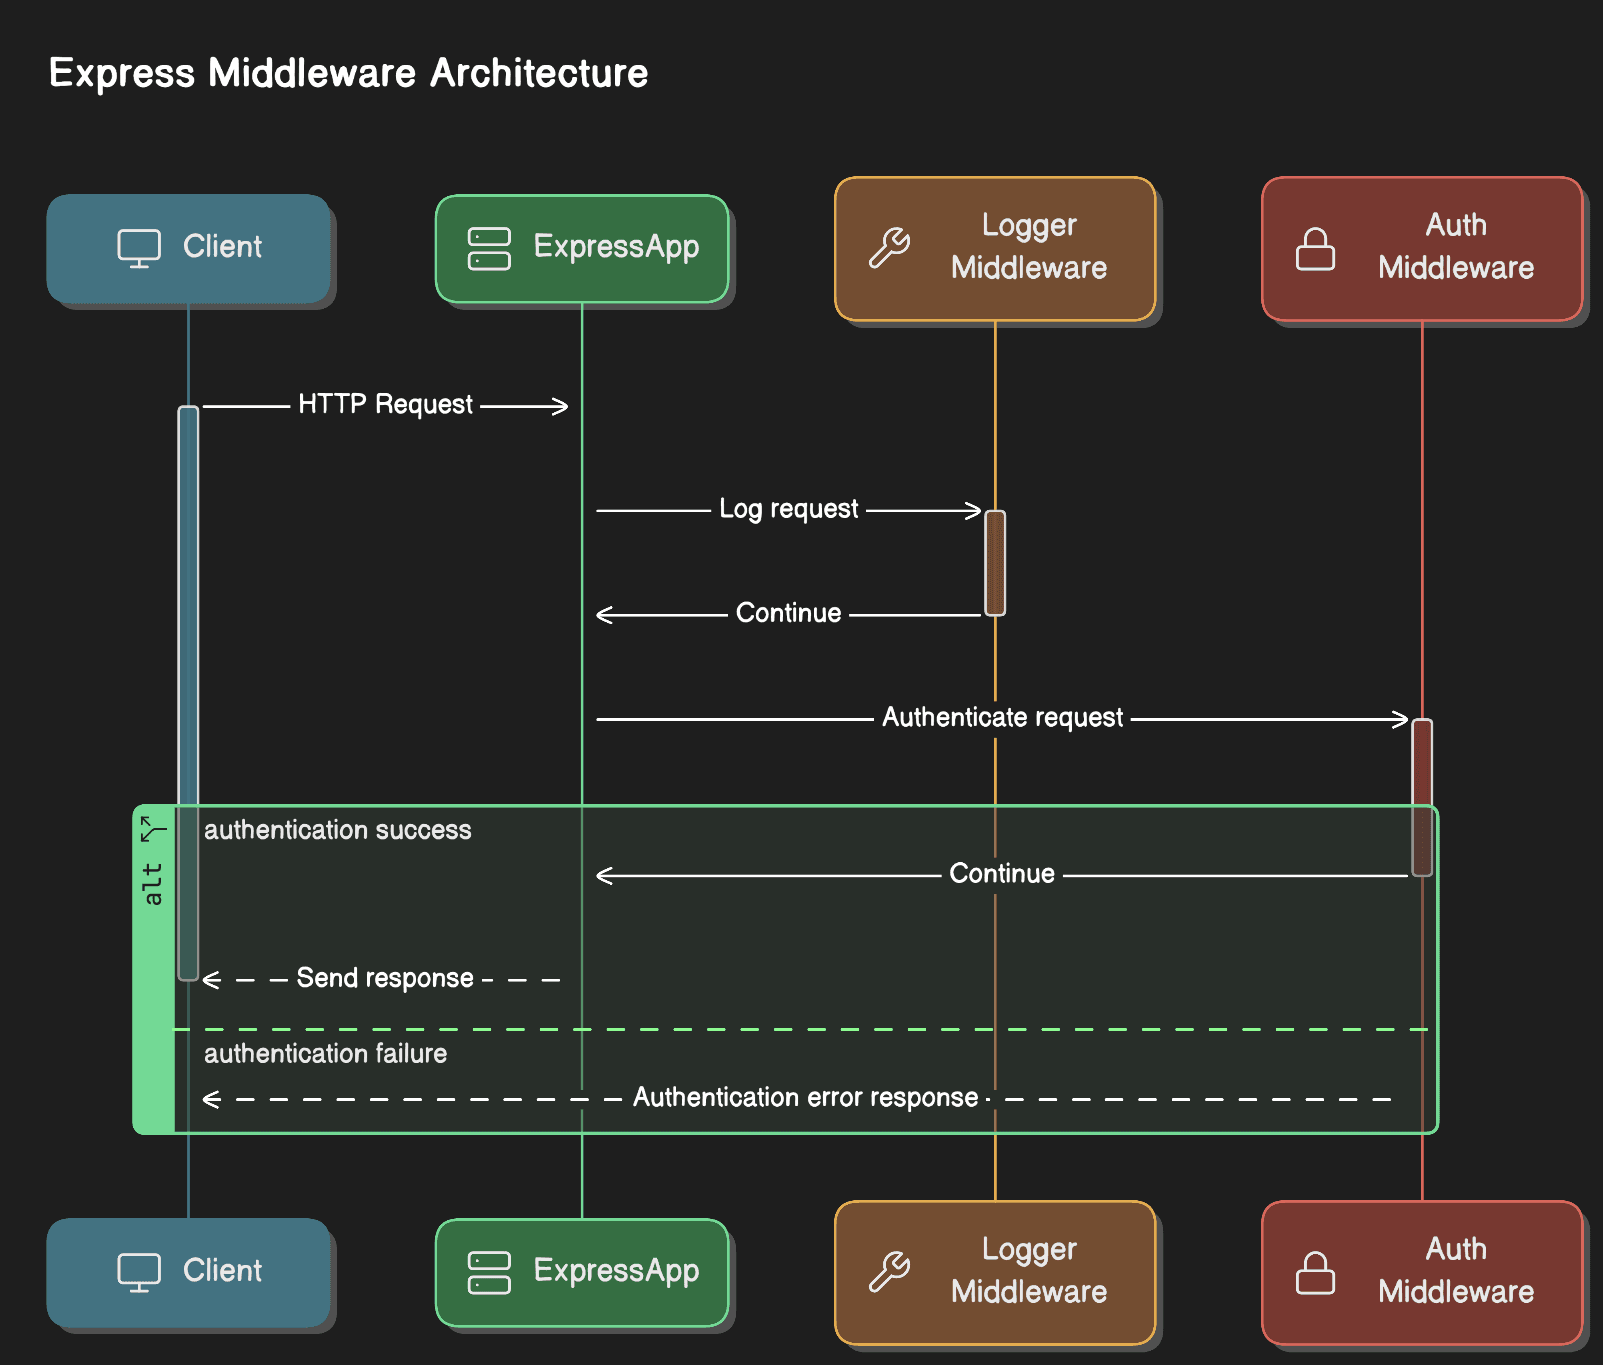Select the Client activation bar lifeline

188,690
